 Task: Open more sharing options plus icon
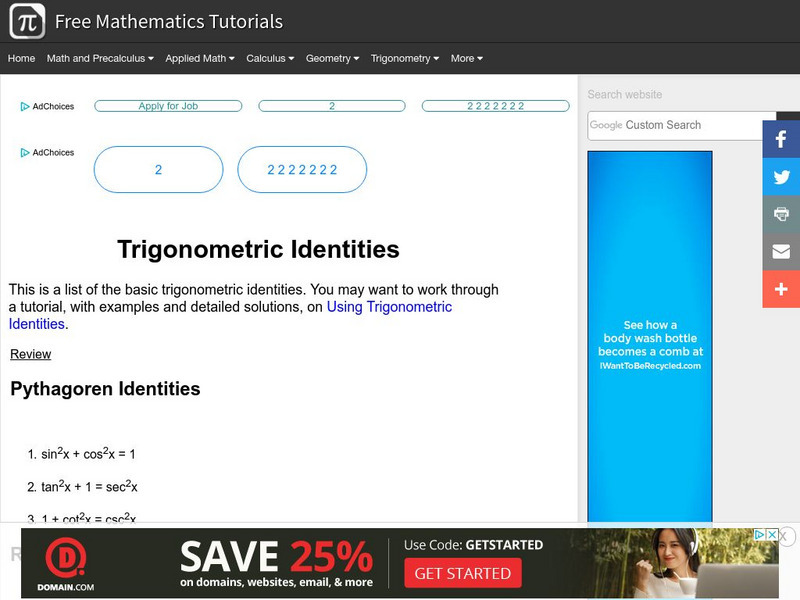(x=781, y=289)
